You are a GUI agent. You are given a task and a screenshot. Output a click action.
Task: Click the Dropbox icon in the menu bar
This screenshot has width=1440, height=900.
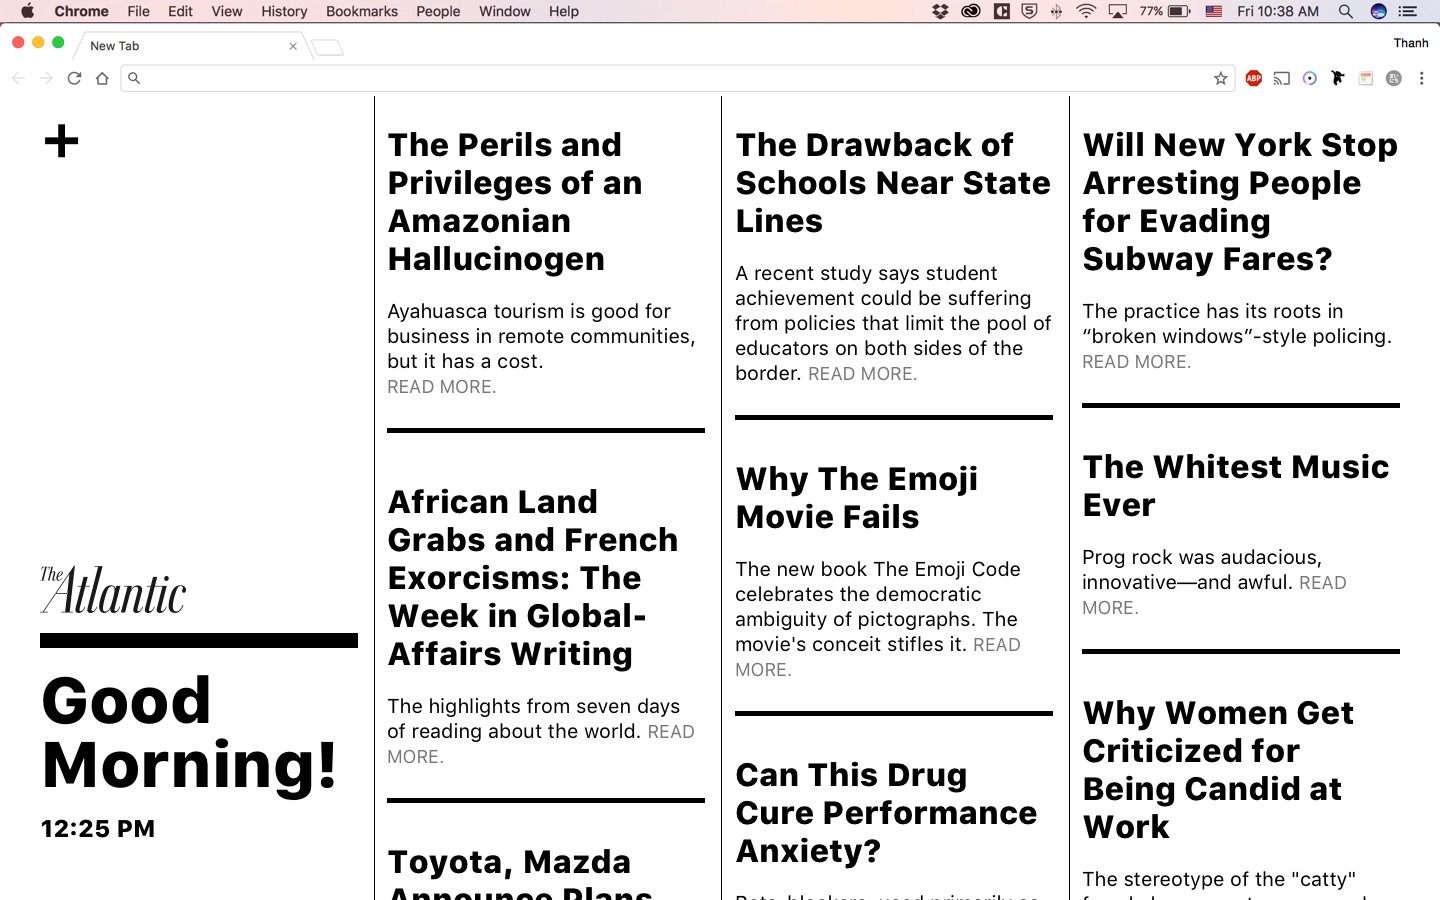[940, 11]
